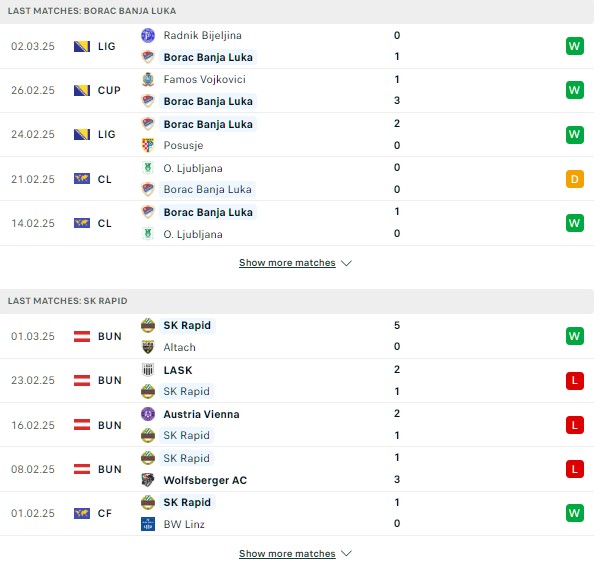Viewport: 598px width, 567px height.
Task: Select the Radnik Bijeljina team name
Action: 203,35
